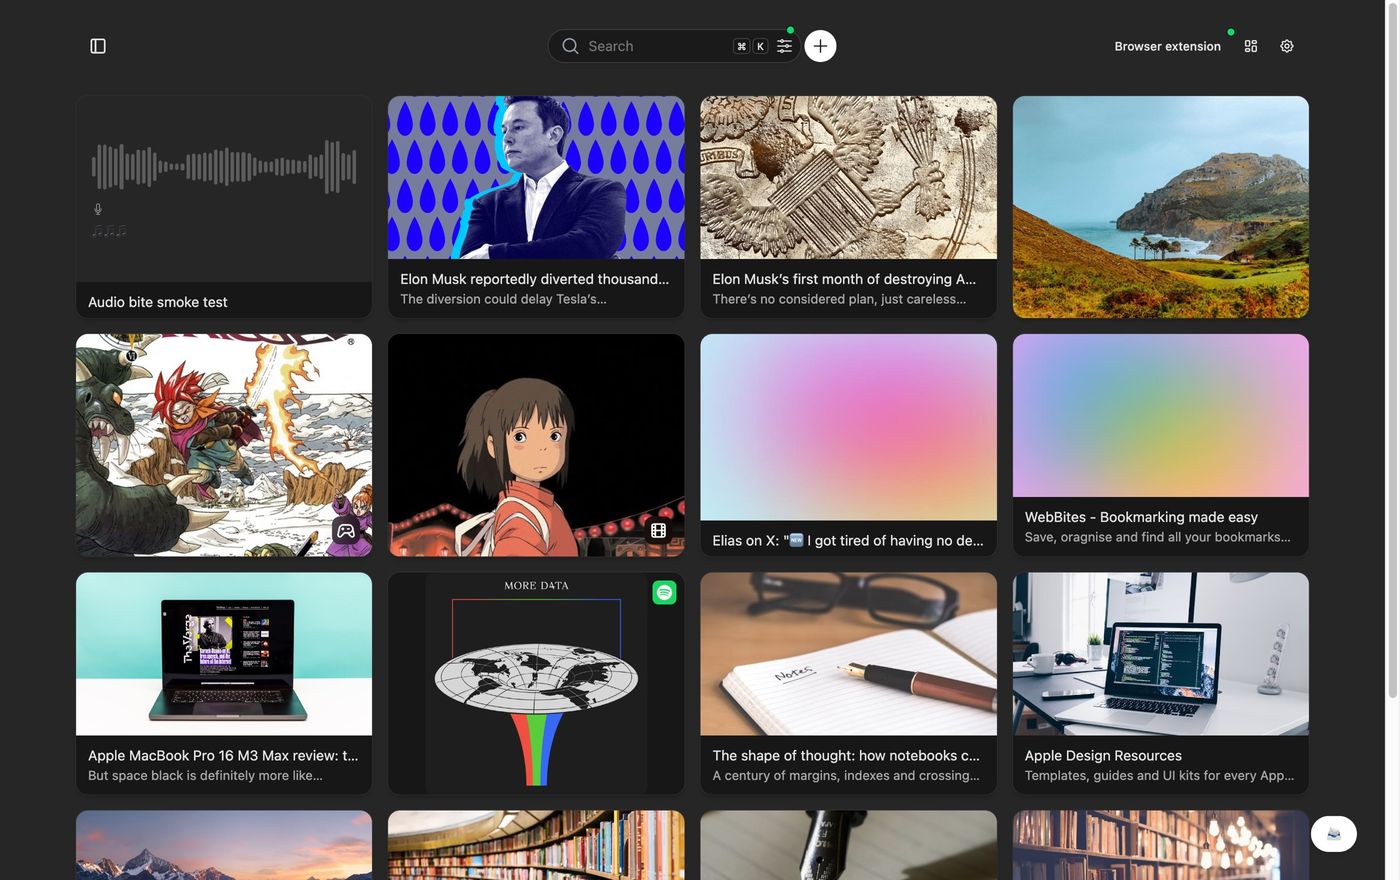1400x880 pixels.
Task: Open Audio bite smoke test card title
Action: (x=158, y=302)
